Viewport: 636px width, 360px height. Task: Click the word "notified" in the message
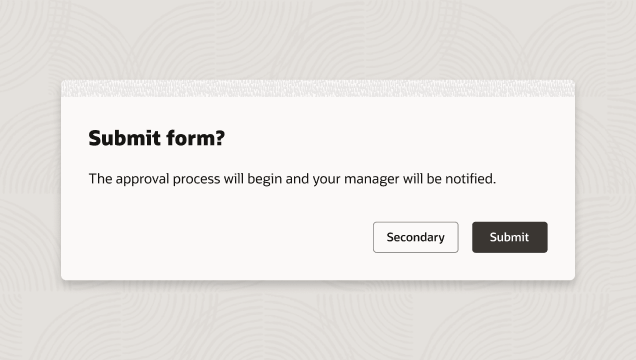point(469,179)
